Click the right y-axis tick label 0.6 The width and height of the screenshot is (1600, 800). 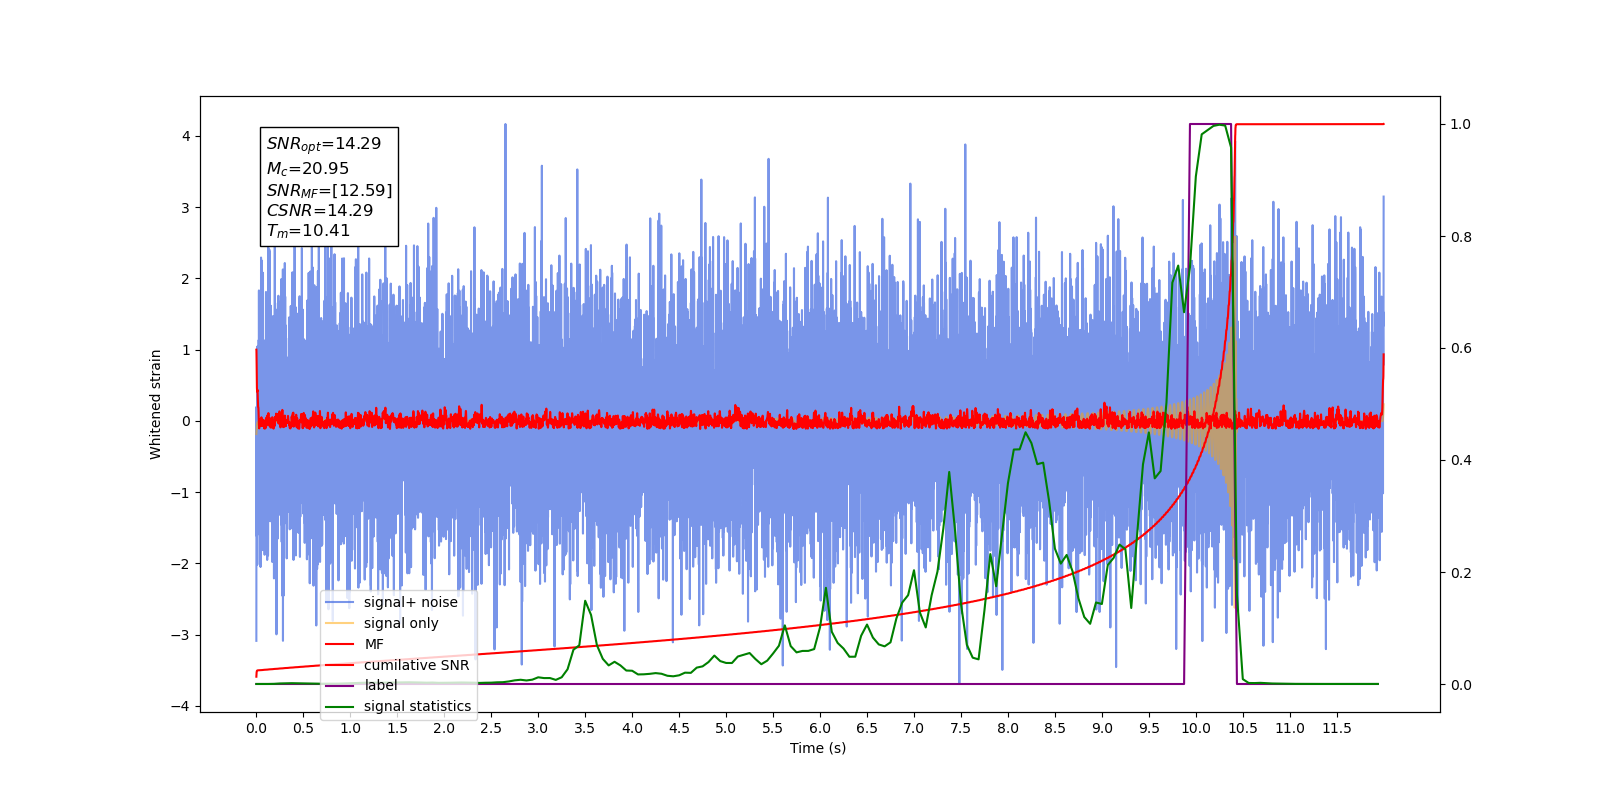pyautogui.click(x=1461, y=349)
